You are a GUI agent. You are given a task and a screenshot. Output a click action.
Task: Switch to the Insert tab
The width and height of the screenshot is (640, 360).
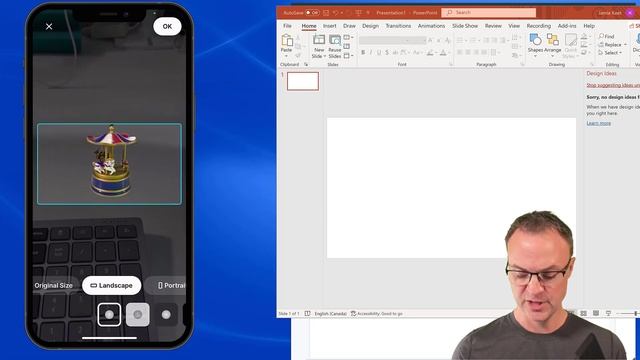pos(329,26)
